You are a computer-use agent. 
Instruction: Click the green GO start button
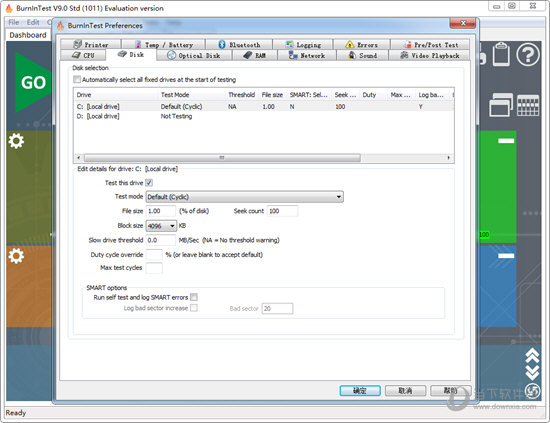click(33, 83)
